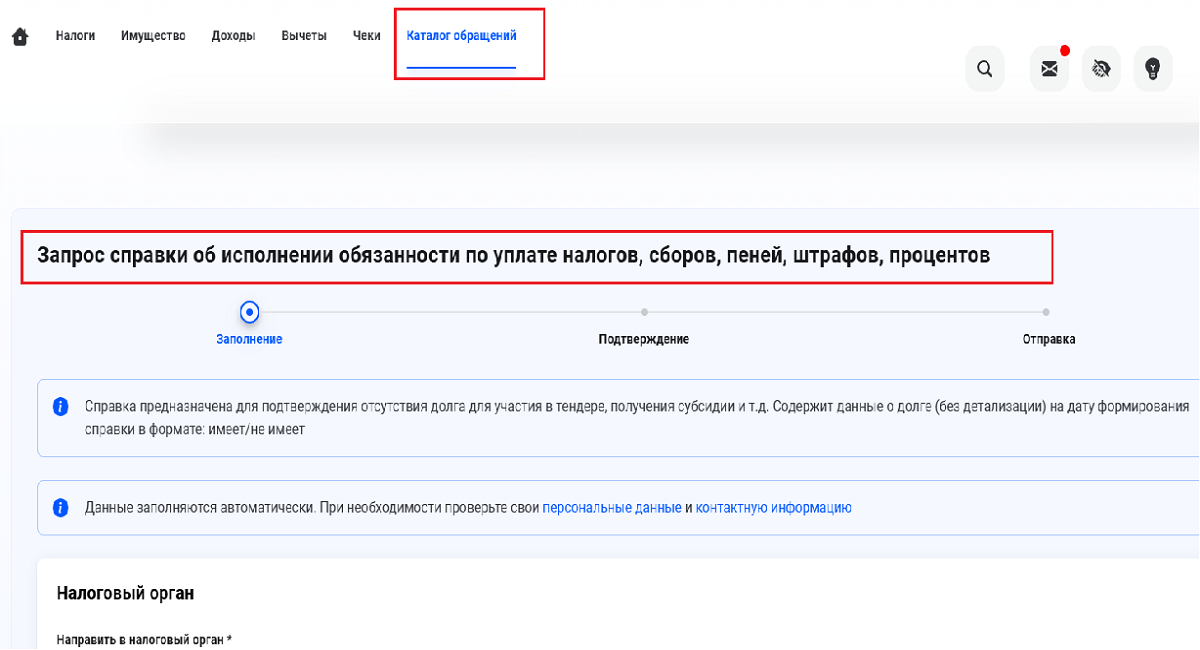Go to the Имущество section

153,36
